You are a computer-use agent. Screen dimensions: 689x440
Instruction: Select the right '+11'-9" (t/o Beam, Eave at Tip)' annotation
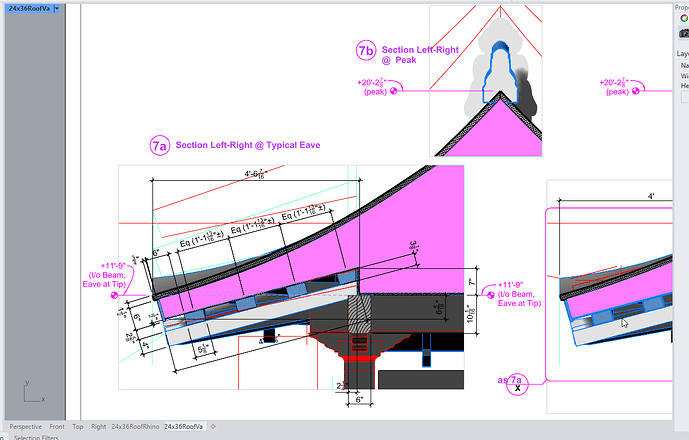click(519, 294)
